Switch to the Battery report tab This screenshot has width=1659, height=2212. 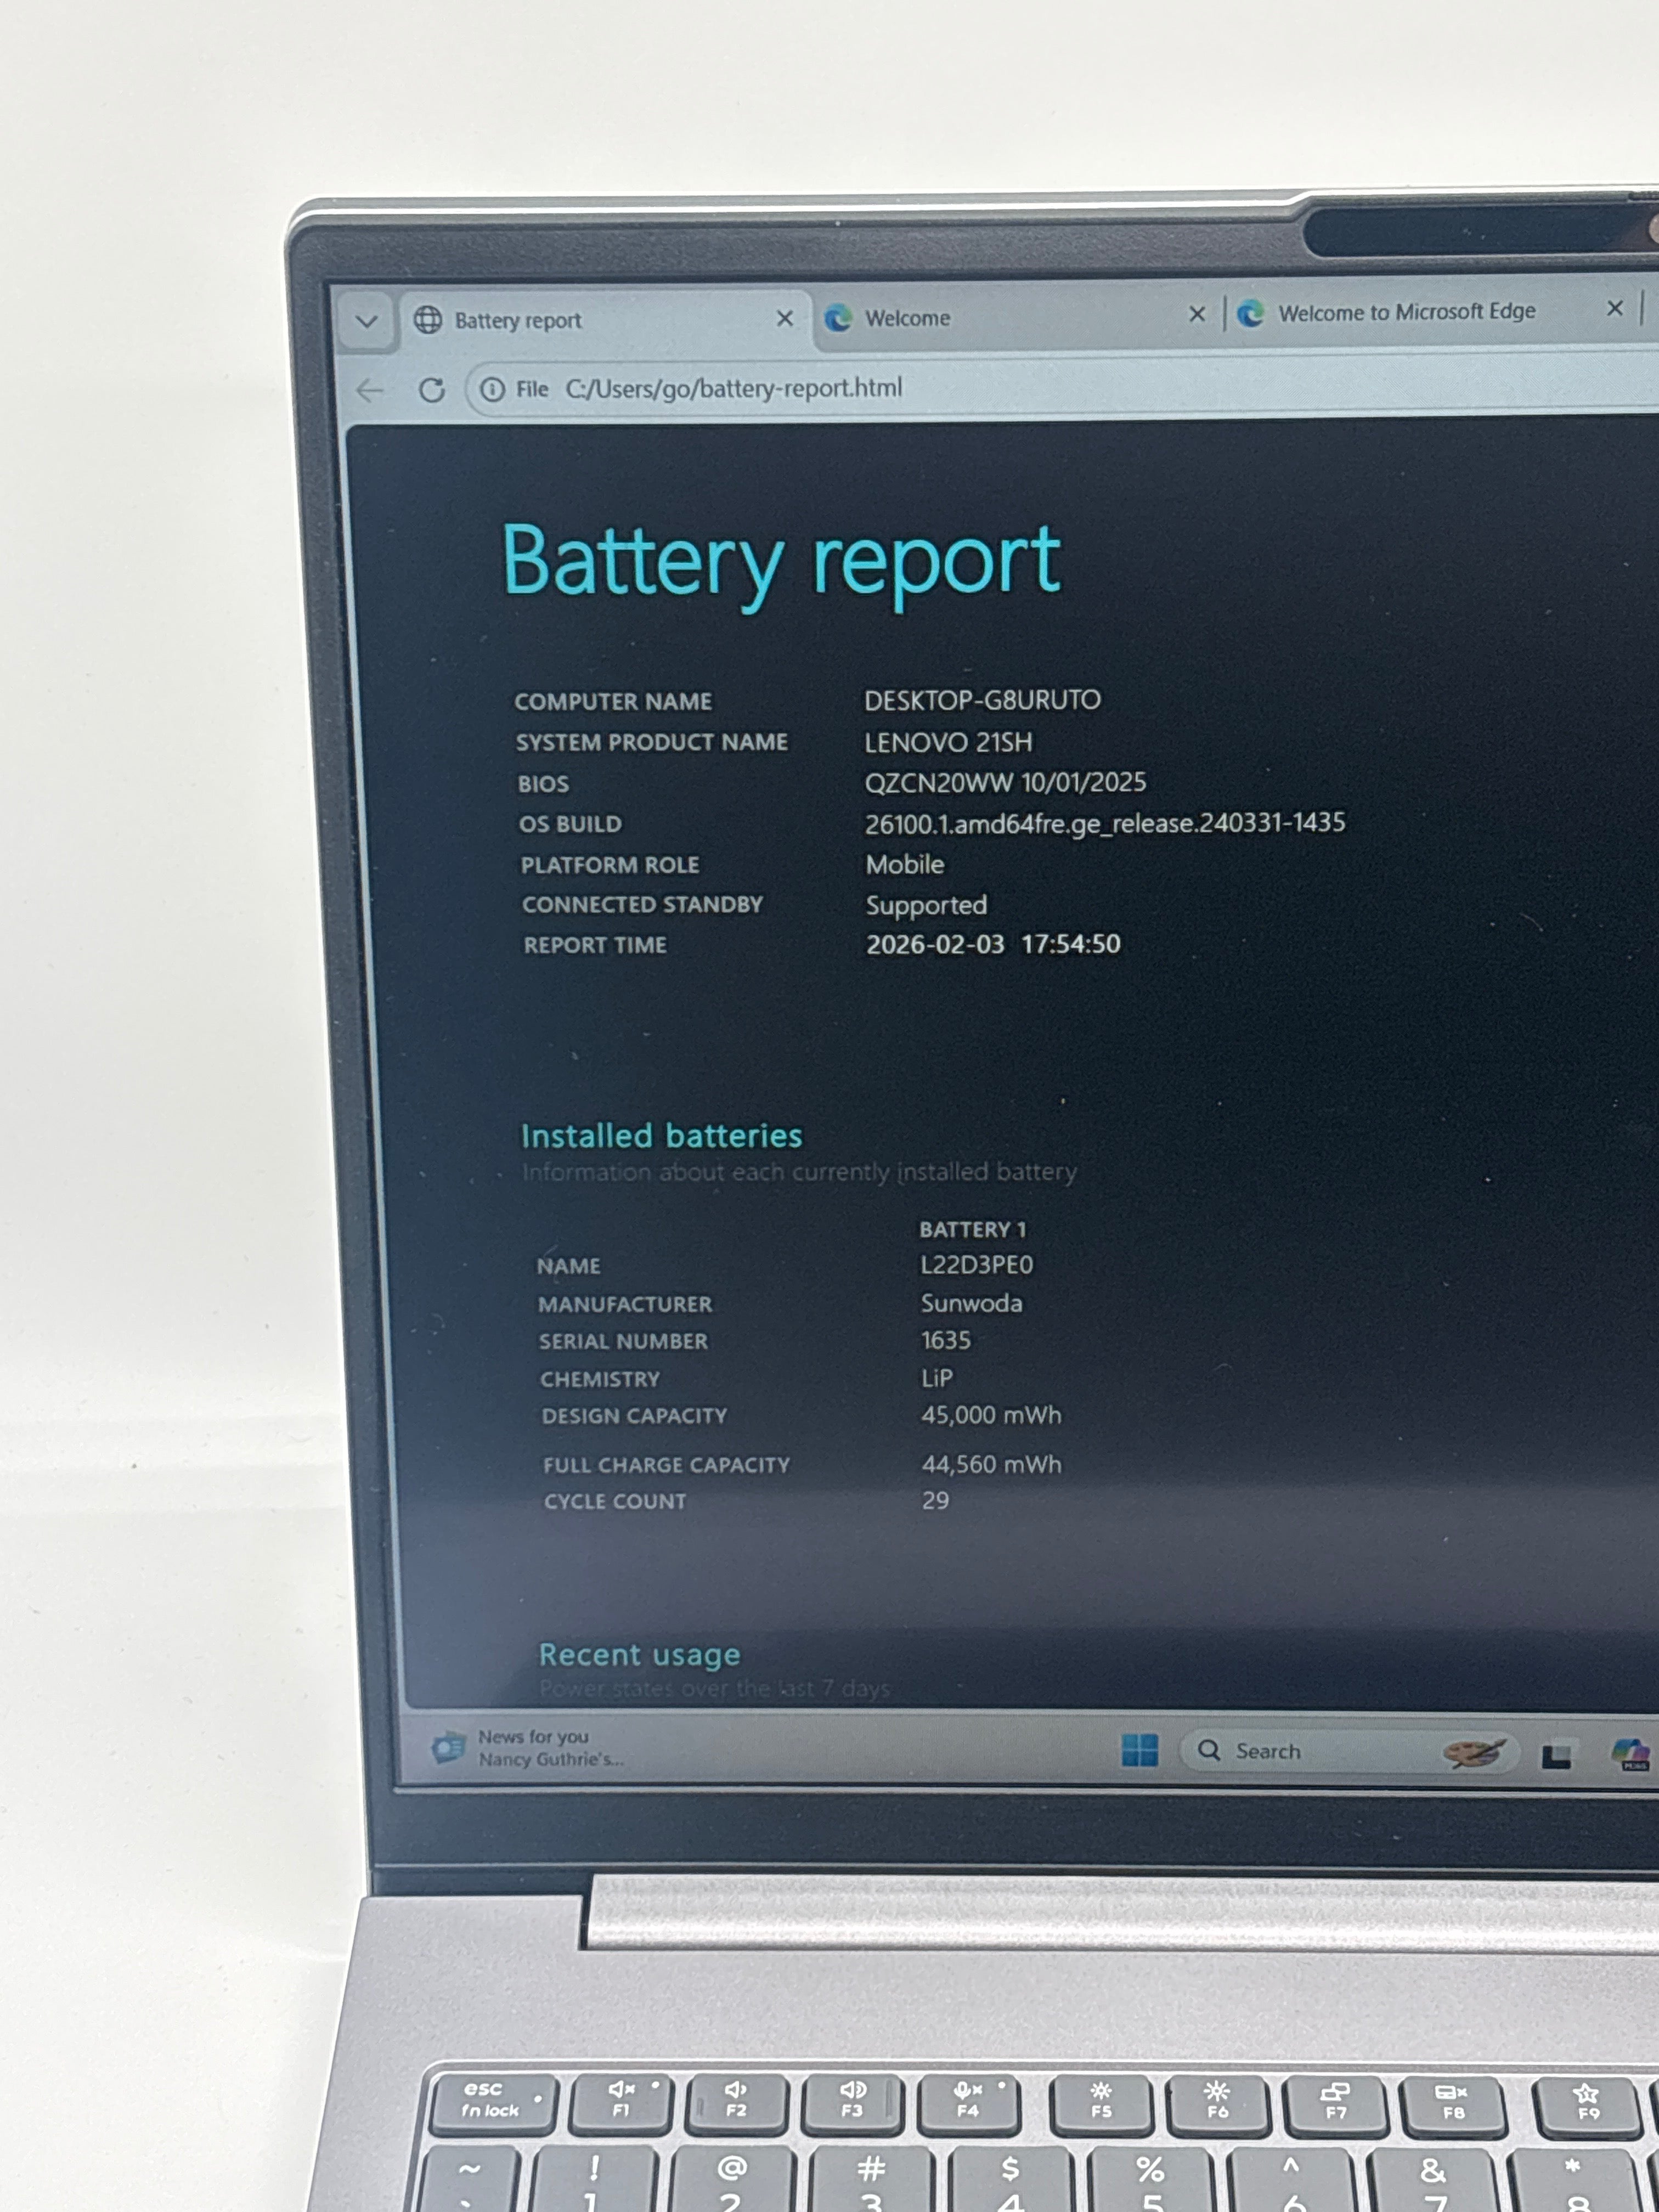pyautogui.click(x=604, y=320)
